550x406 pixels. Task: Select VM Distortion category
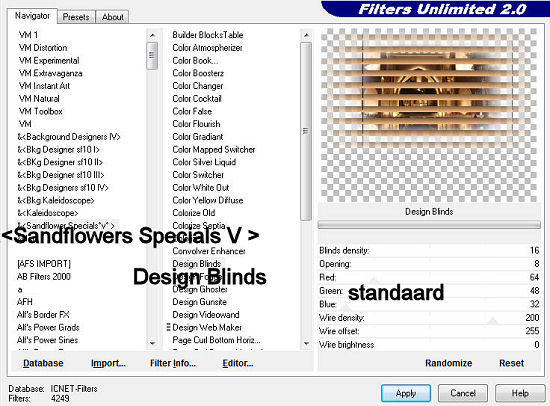(43, 48)
